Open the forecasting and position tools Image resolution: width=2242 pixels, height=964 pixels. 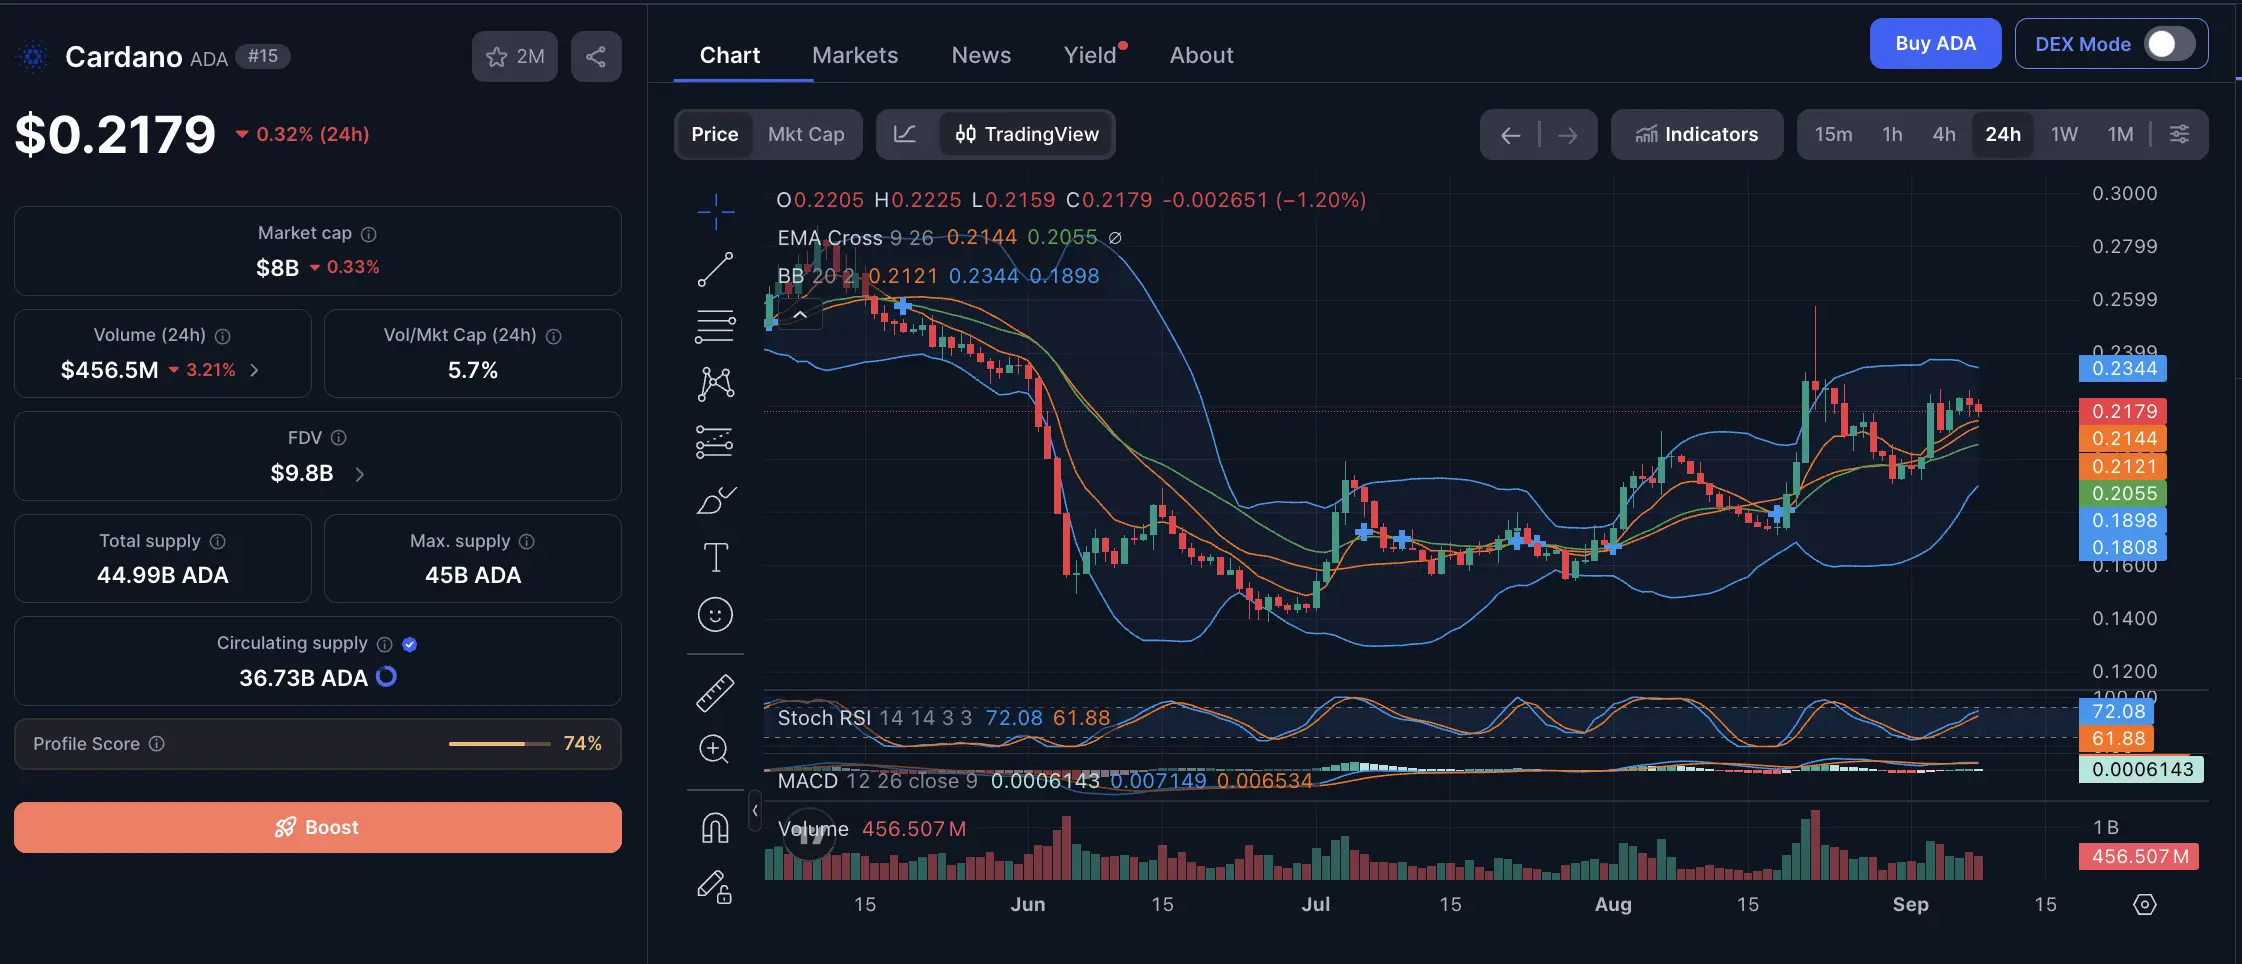[x=715, y=442]
